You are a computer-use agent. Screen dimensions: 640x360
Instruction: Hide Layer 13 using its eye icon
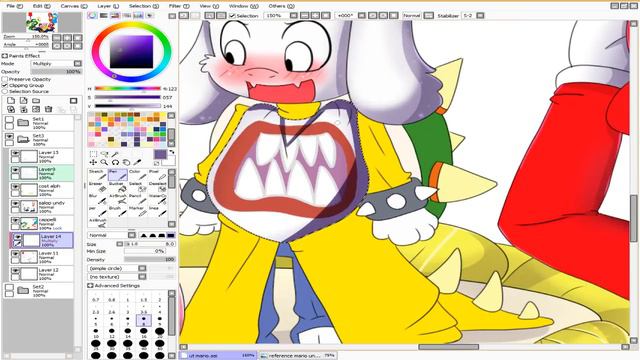(x=16, y=153)
